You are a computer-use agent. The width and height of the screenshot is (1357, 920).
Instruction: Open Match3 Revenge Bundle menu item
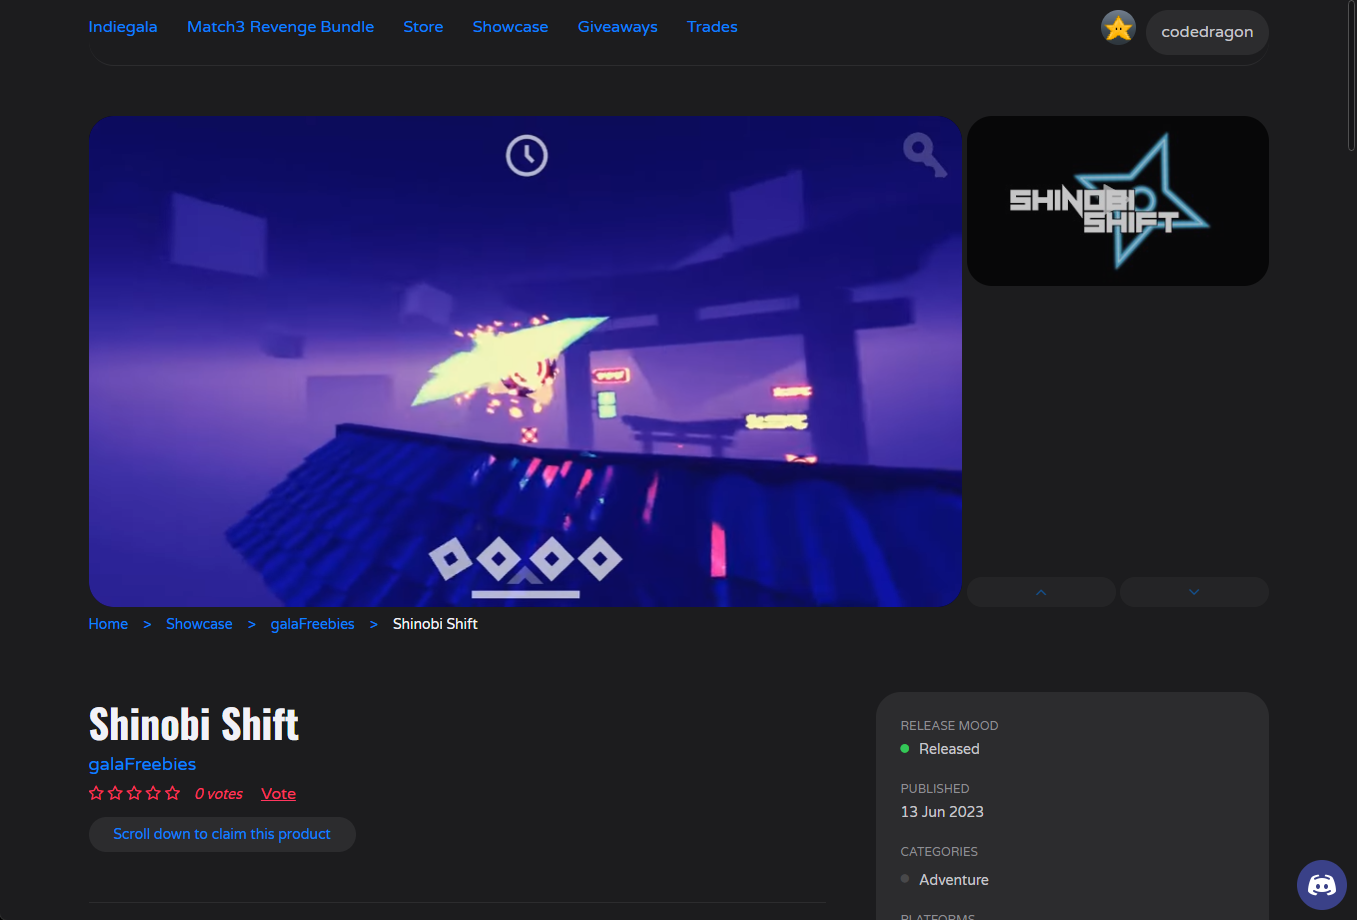(x=280, y=27)
